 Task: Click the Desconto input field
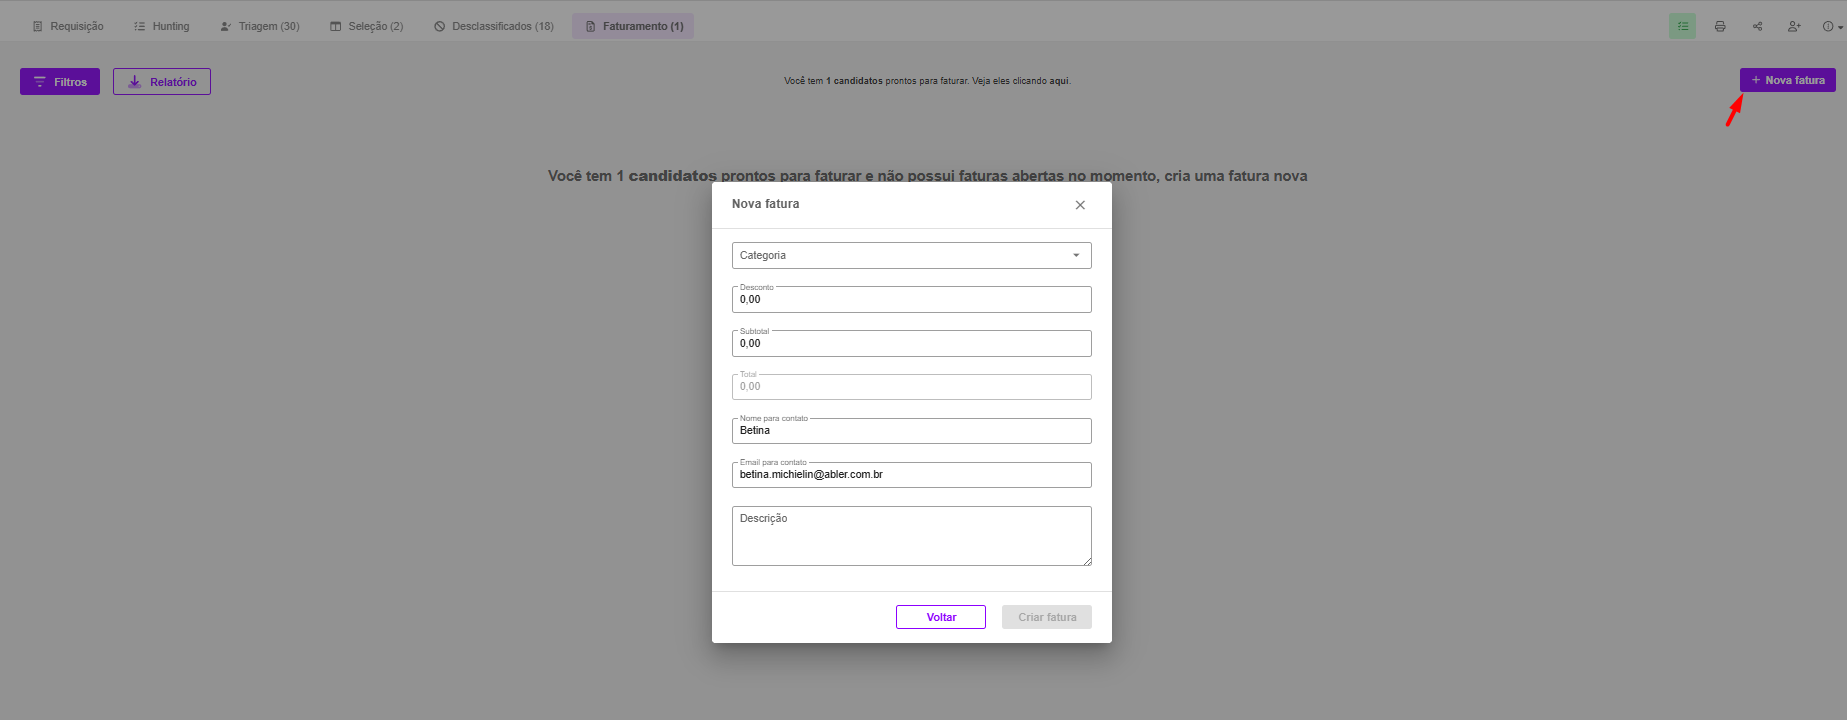pos(912,299)
